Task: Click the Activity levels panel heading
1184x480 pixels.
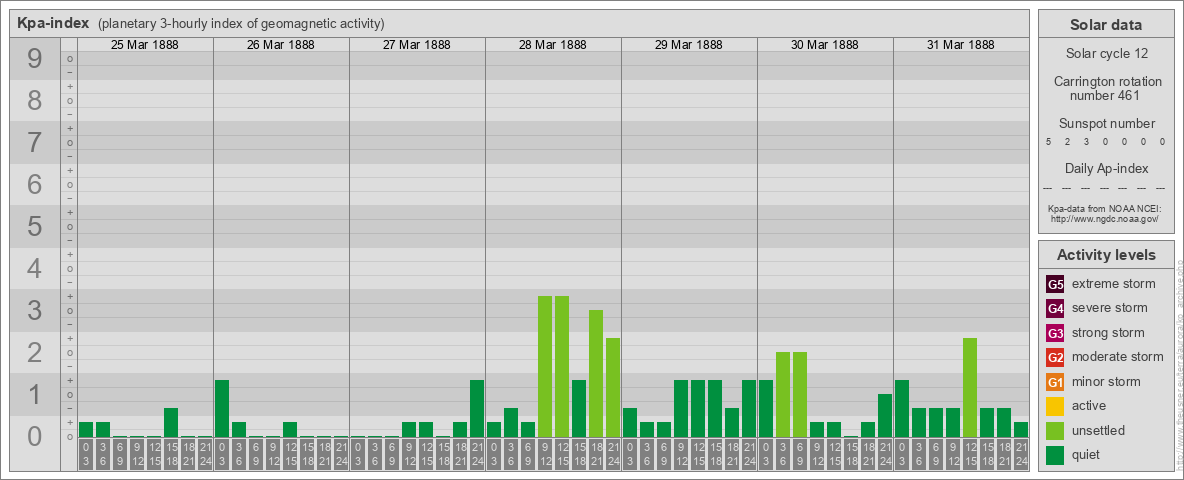Action: [1106, 255]
